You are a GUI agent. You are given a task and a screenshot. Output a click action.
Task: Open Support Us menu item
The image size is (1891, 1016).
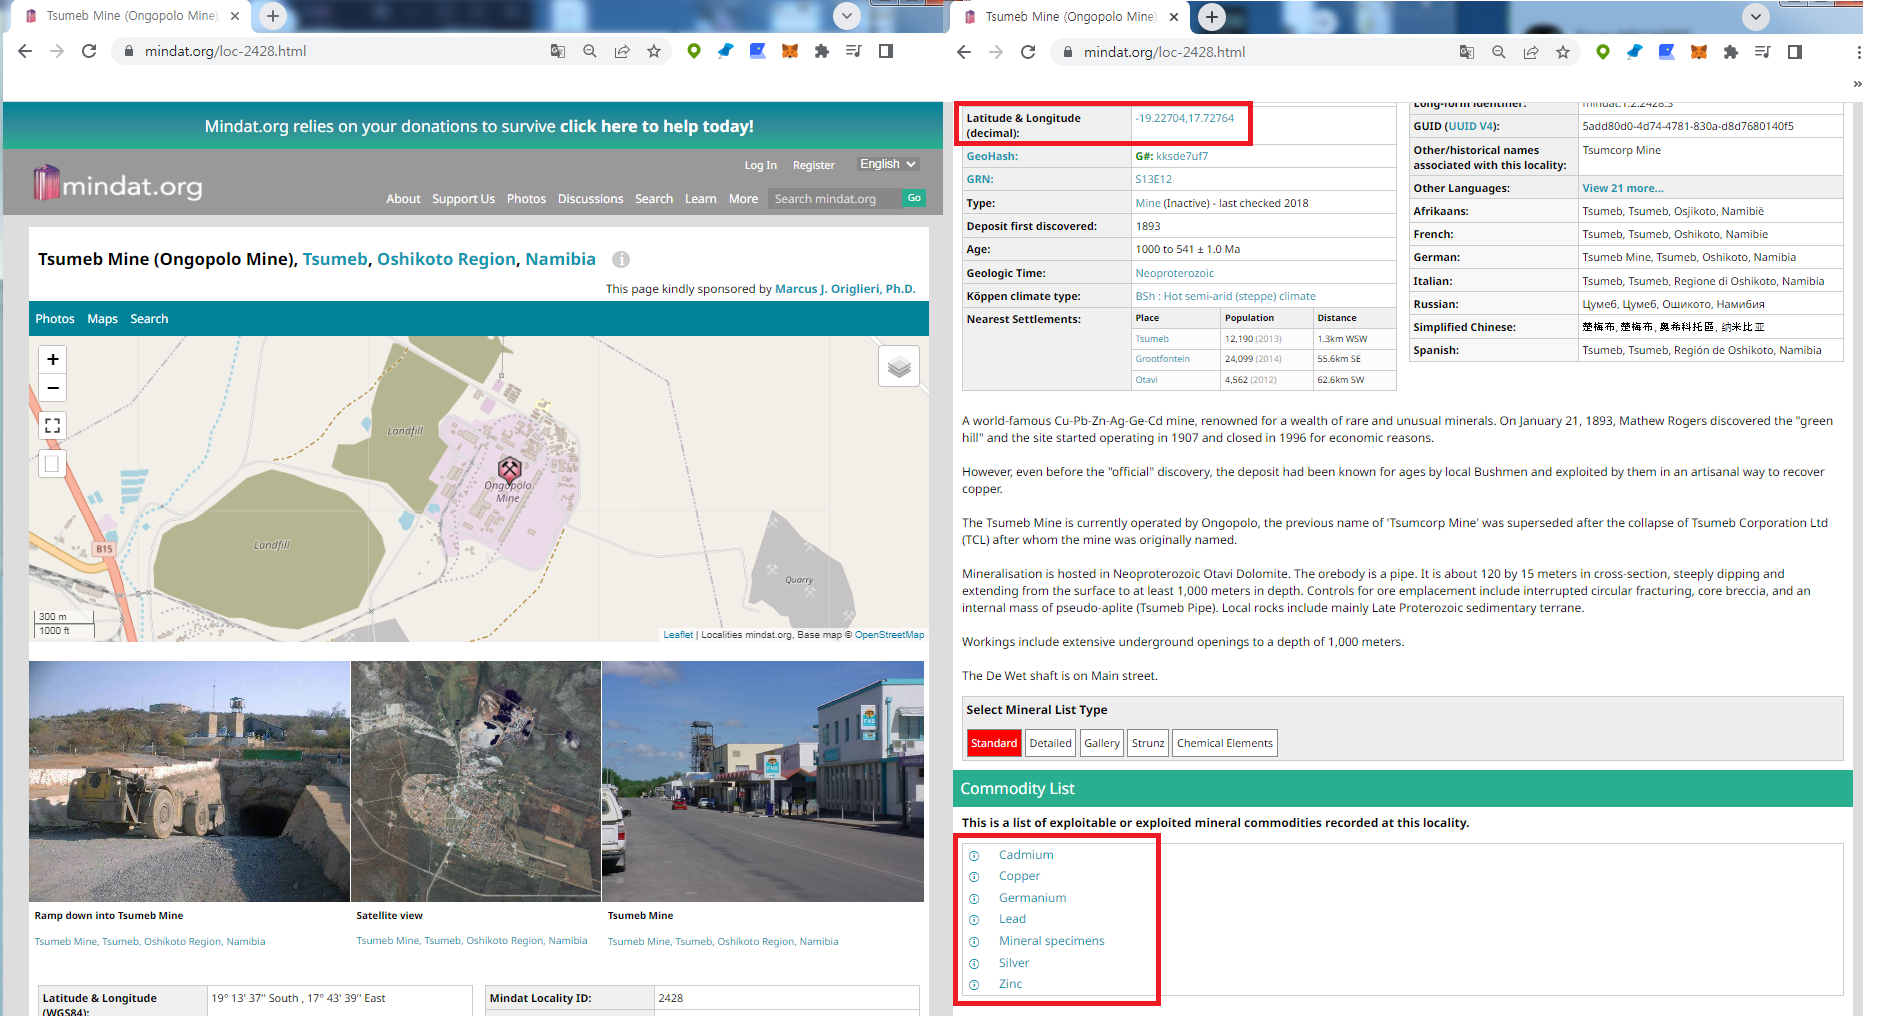point(463,199)
